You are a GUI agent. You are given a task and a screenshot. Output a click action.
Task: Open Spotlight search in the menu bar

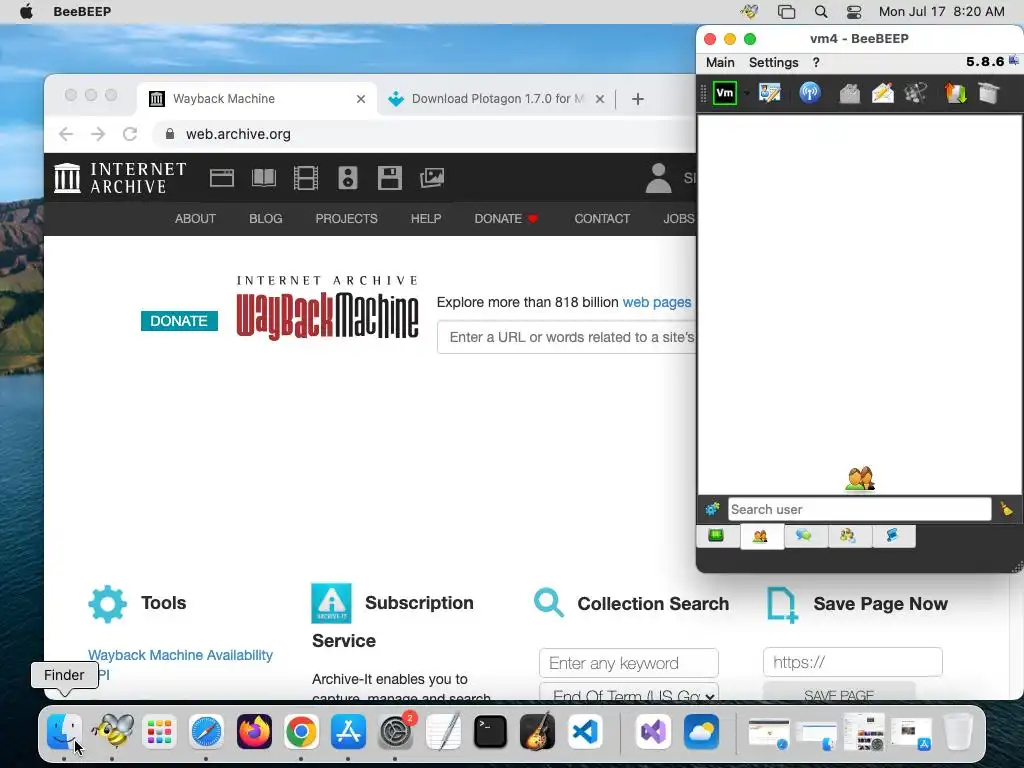coord(821,11)
